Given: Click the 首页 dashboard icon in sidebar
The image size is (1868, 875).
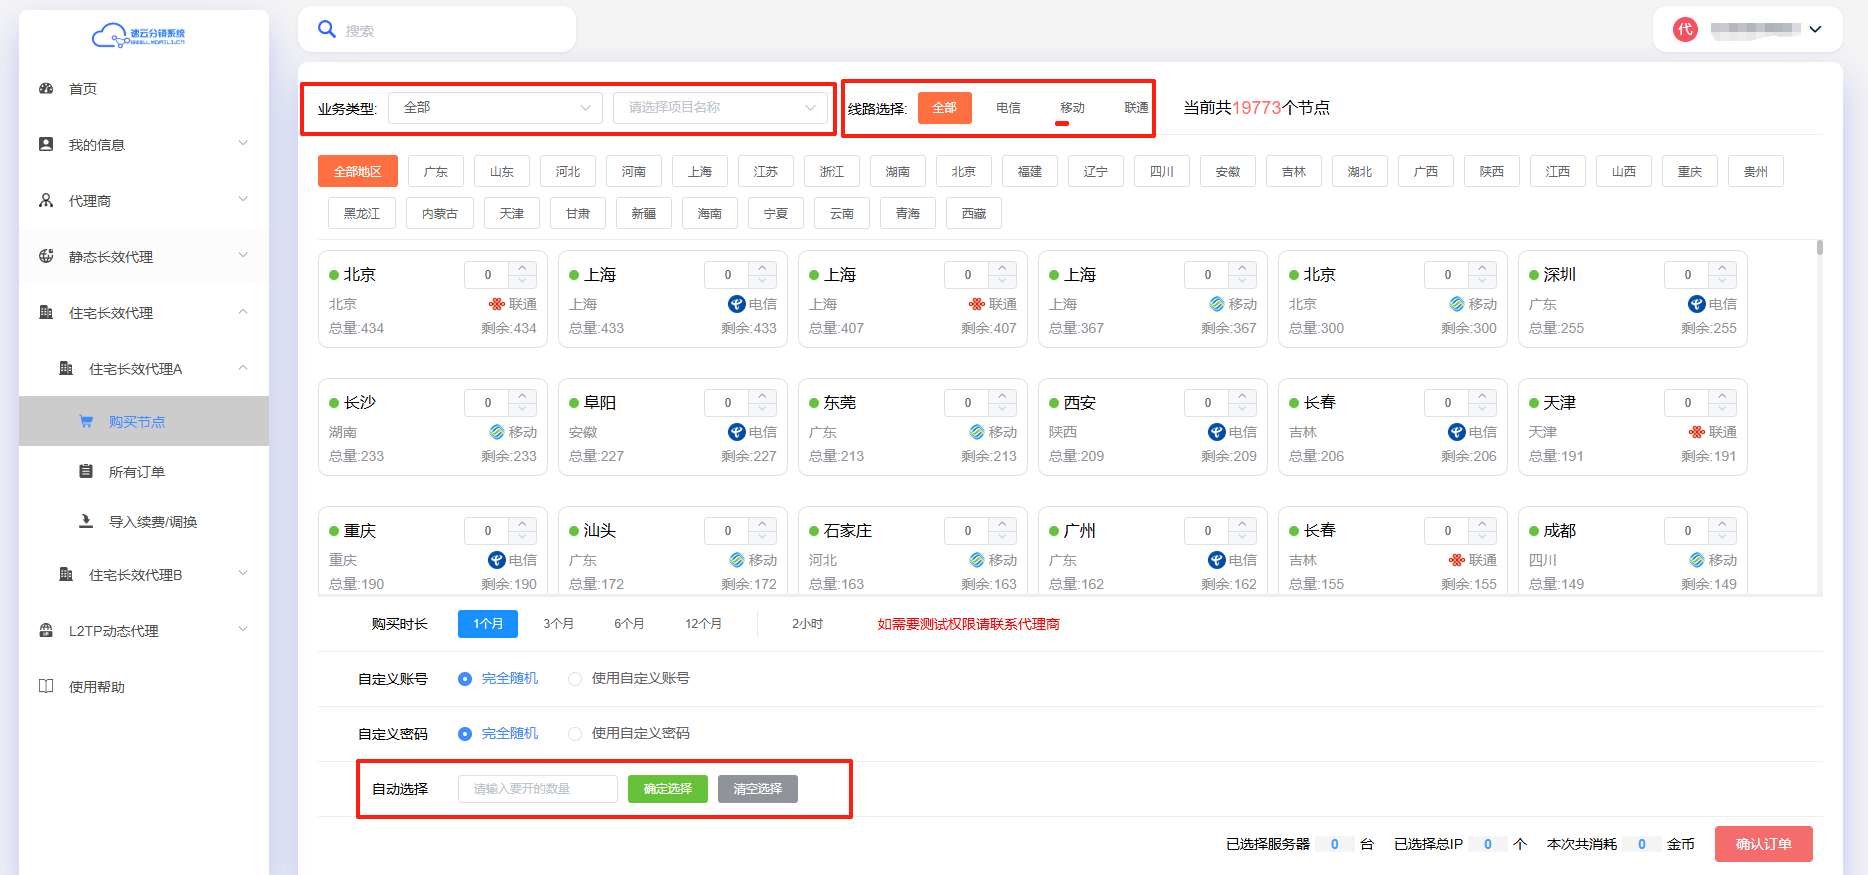Looking at the screenshot, I should 46,88.
